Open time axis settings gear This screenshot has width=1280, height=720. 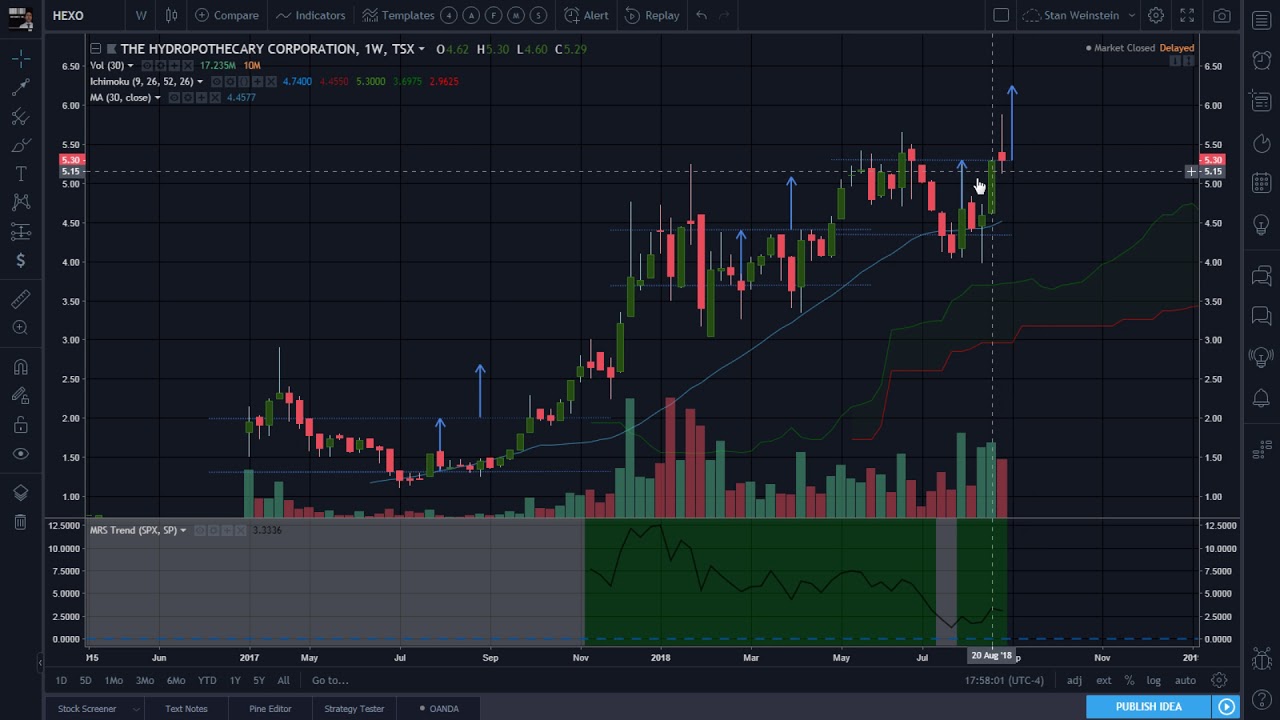1219,681
